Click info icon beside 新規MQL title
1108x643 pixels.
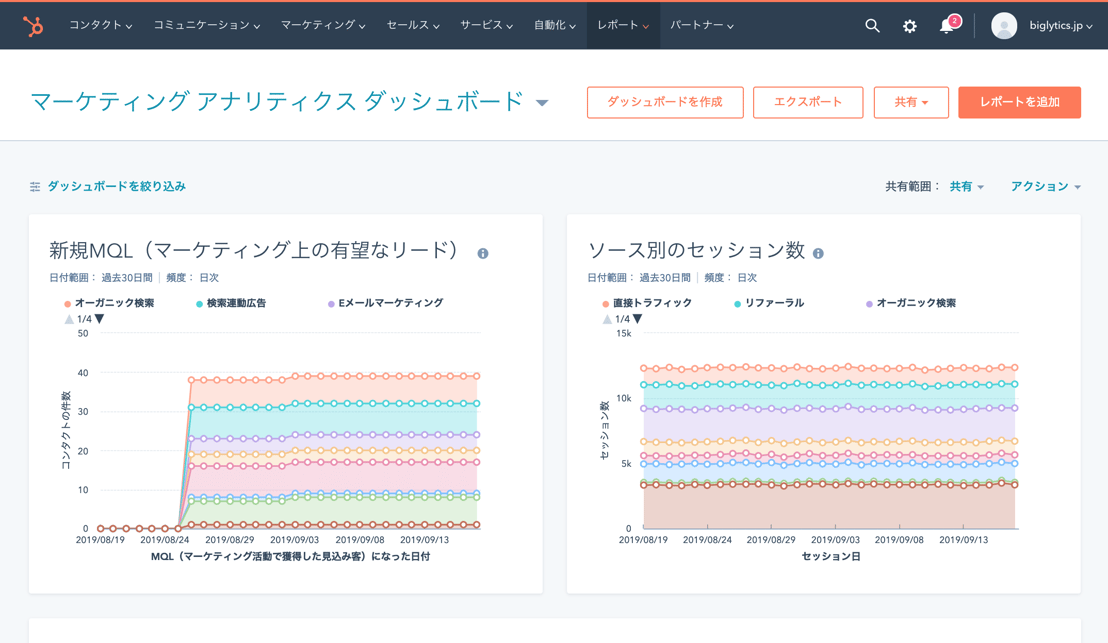pos(483,253)
